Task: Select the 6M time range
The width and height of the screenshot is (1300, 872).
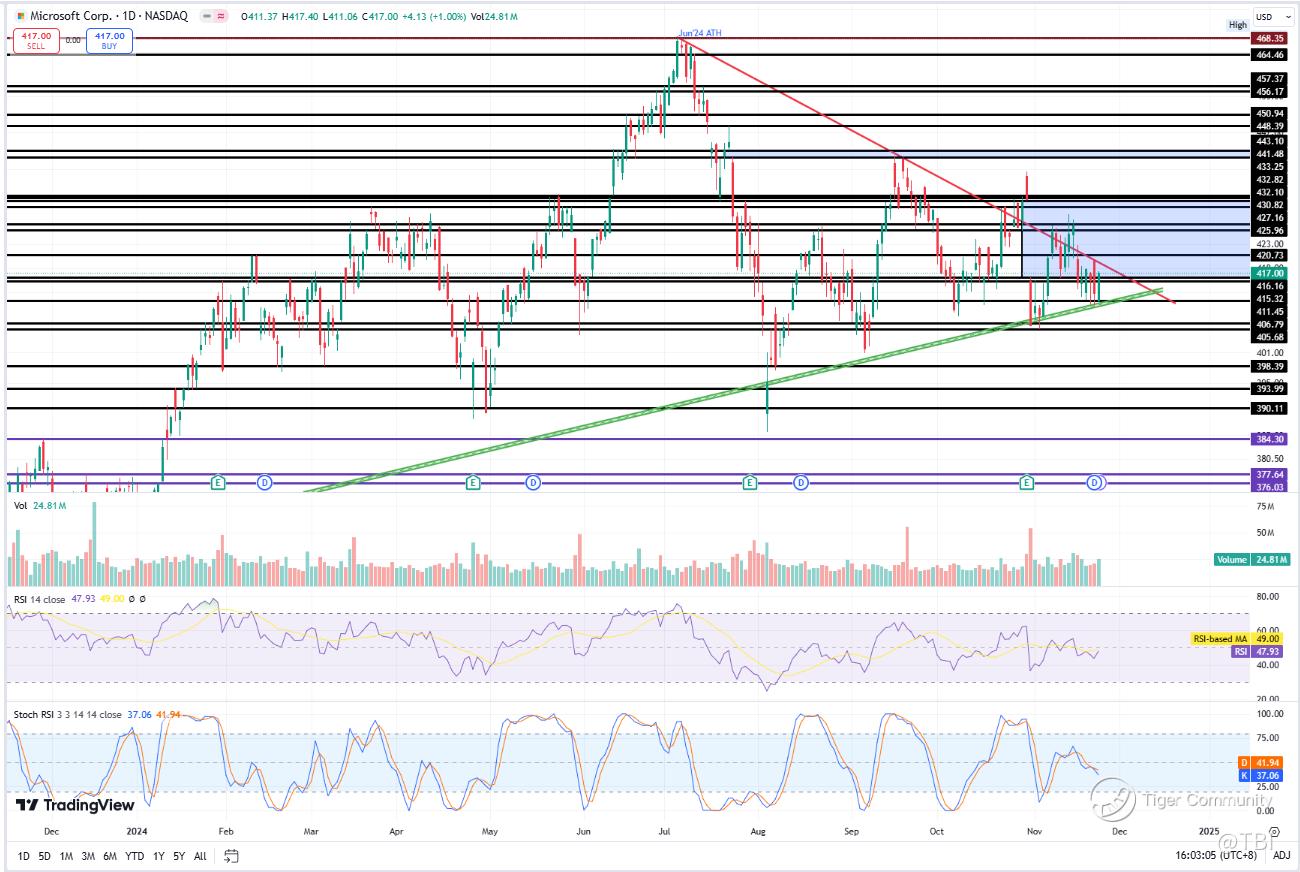Action: click(x=110, y=856)
